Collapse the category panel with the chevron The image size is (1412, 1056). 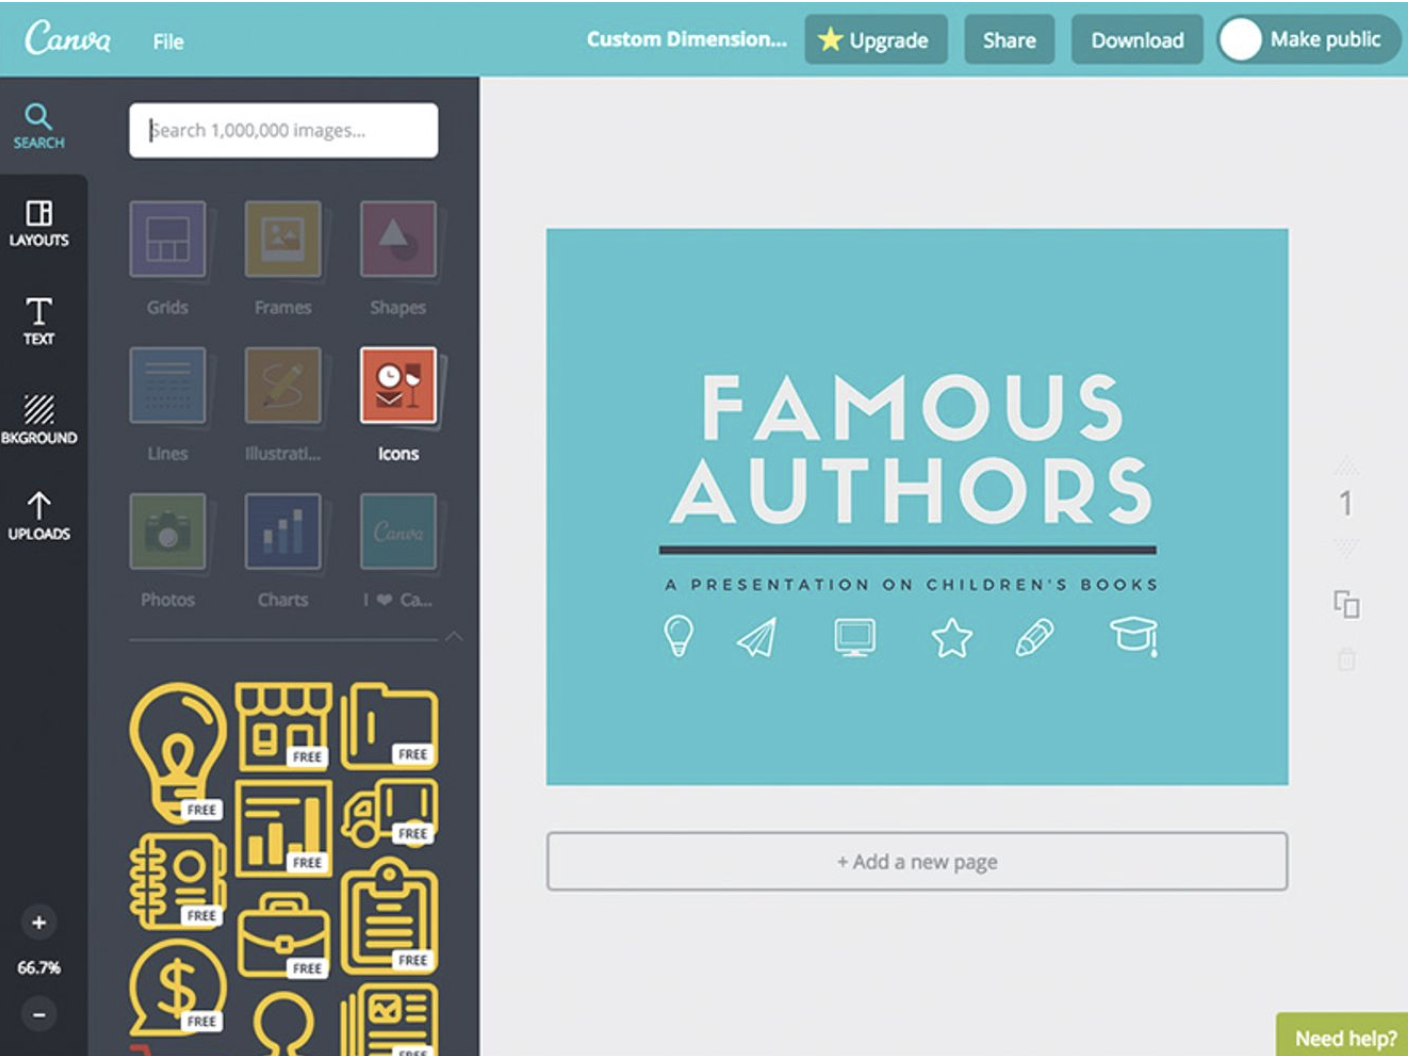tap(454, 636)
